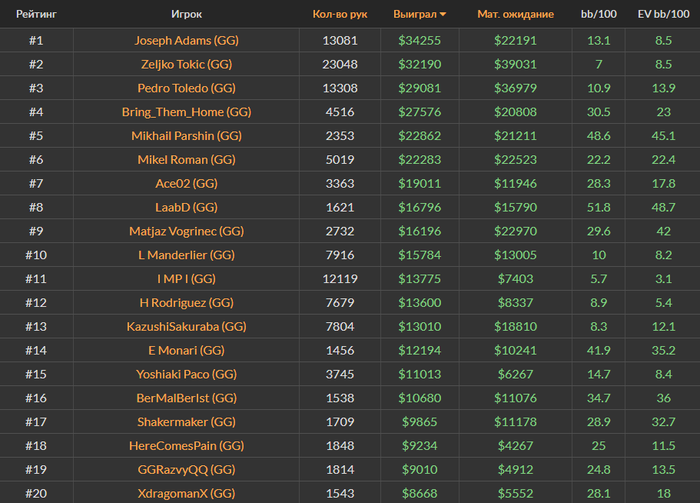
Task: Visit LaabD (GG) player page
Action: [x=187, y=207]
